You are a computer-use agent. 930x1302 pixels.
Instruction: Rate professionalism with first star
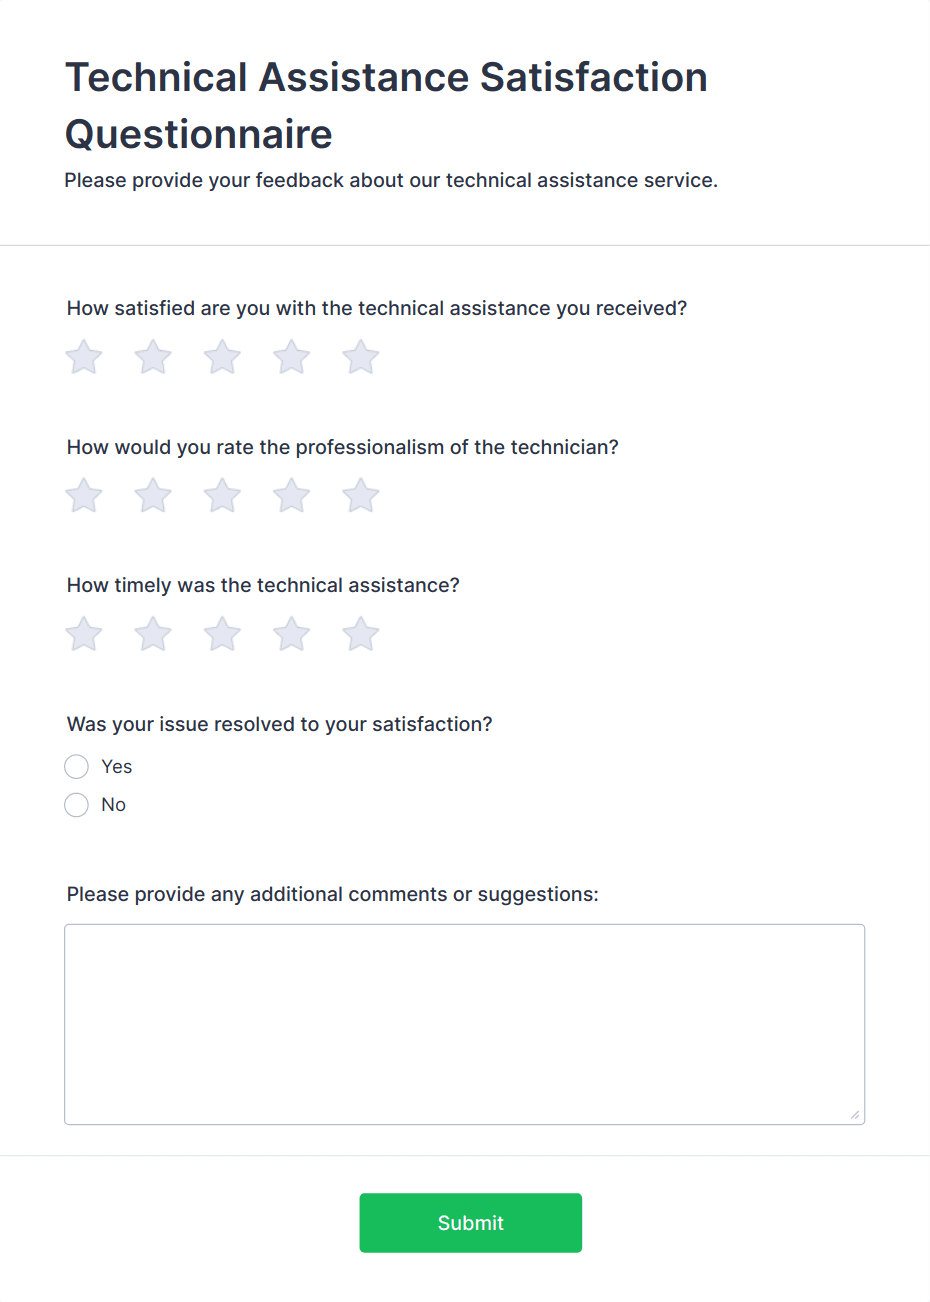point(84,495)
